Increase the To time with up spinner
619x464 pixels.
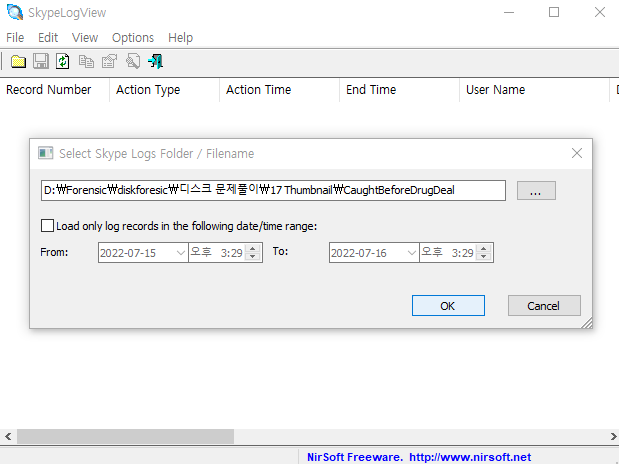coord(484,248)
